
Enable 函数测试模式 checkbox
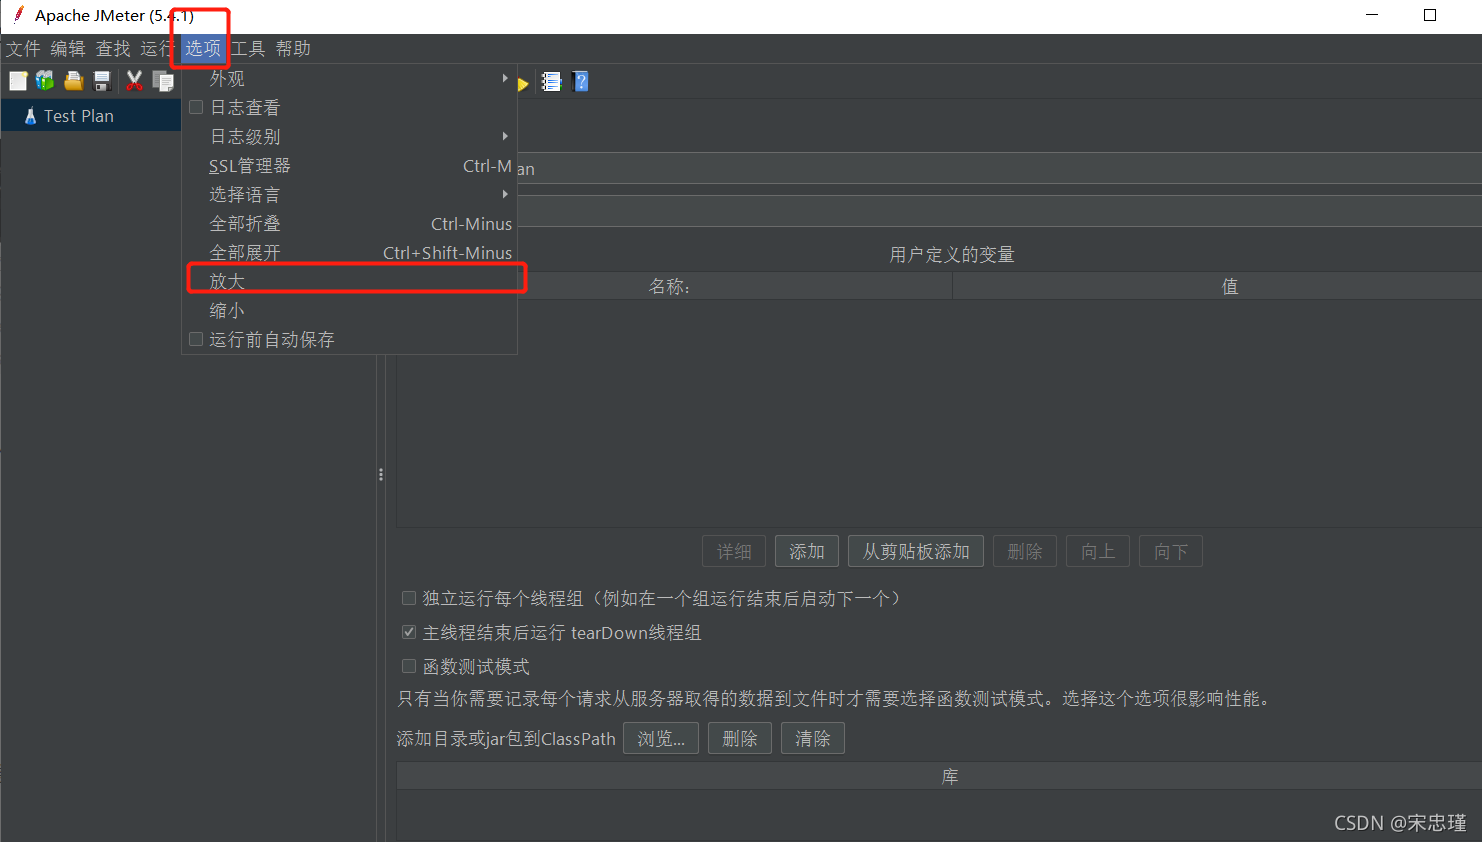409,666
